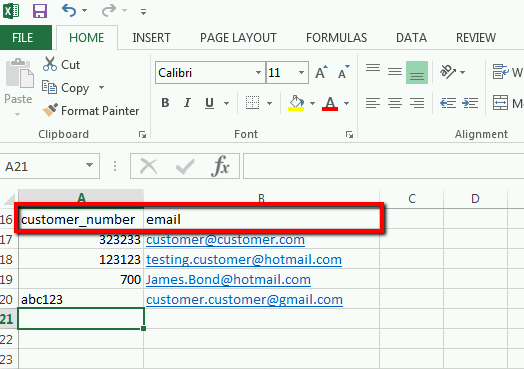Expand the Copy options arrow
Image resolution: width=524 pixels, height=369 pixels.
tap(101, 88)
